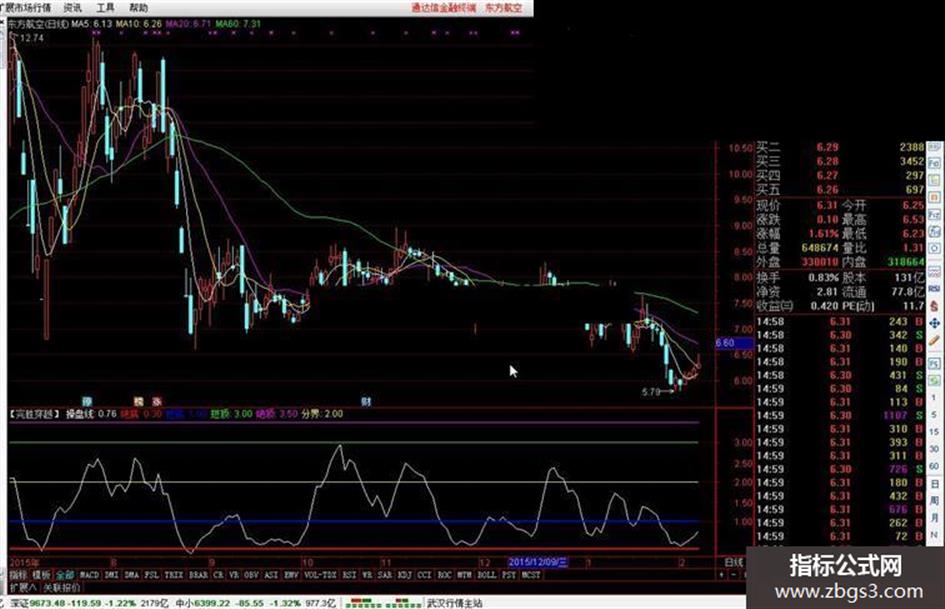945x609 pixels.
Task: Select the pencil drawing tool icon
Action: 934,341
